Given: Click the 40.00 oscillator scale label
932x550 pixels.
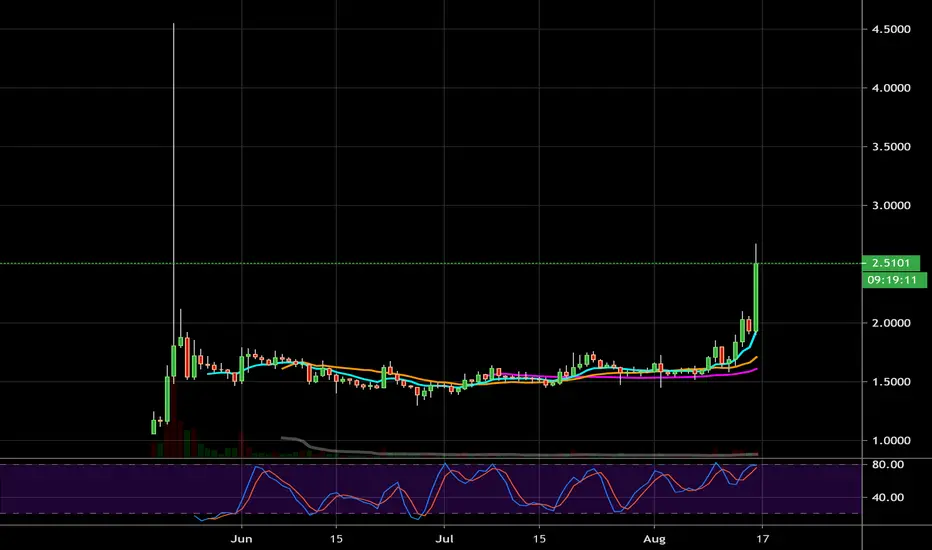Looking at the screenshot, I should 887,498.
